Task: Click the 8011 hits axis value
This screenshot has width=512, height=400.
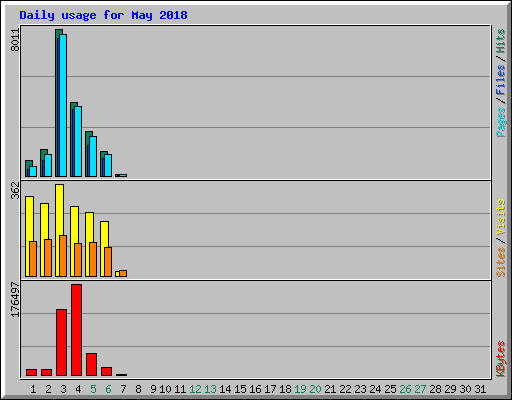Action: point(15,40)
